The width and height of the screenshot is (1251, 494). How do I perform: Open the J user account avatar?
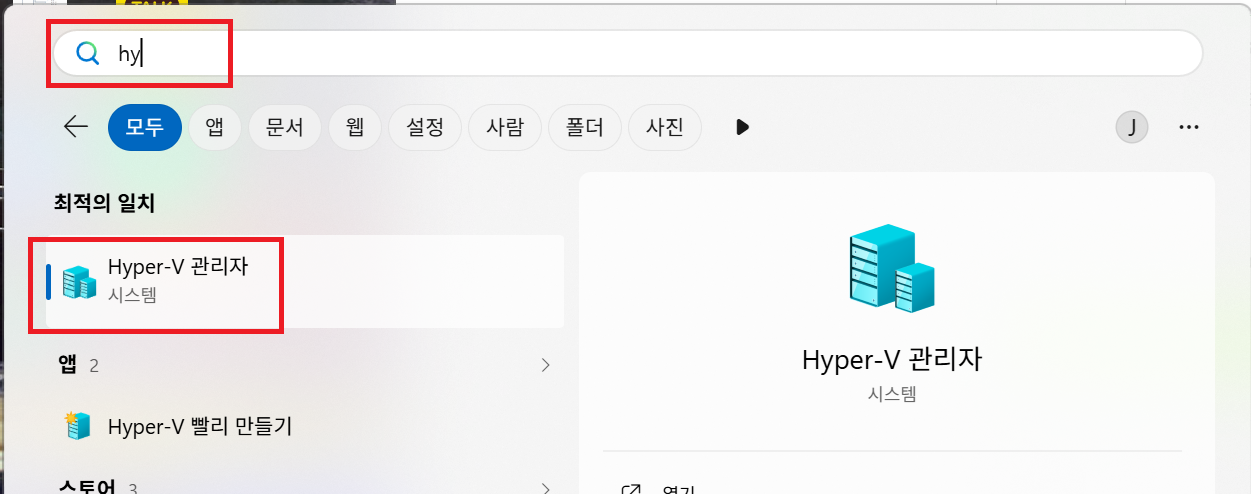pyautogui.click(x=1132, y=127)
